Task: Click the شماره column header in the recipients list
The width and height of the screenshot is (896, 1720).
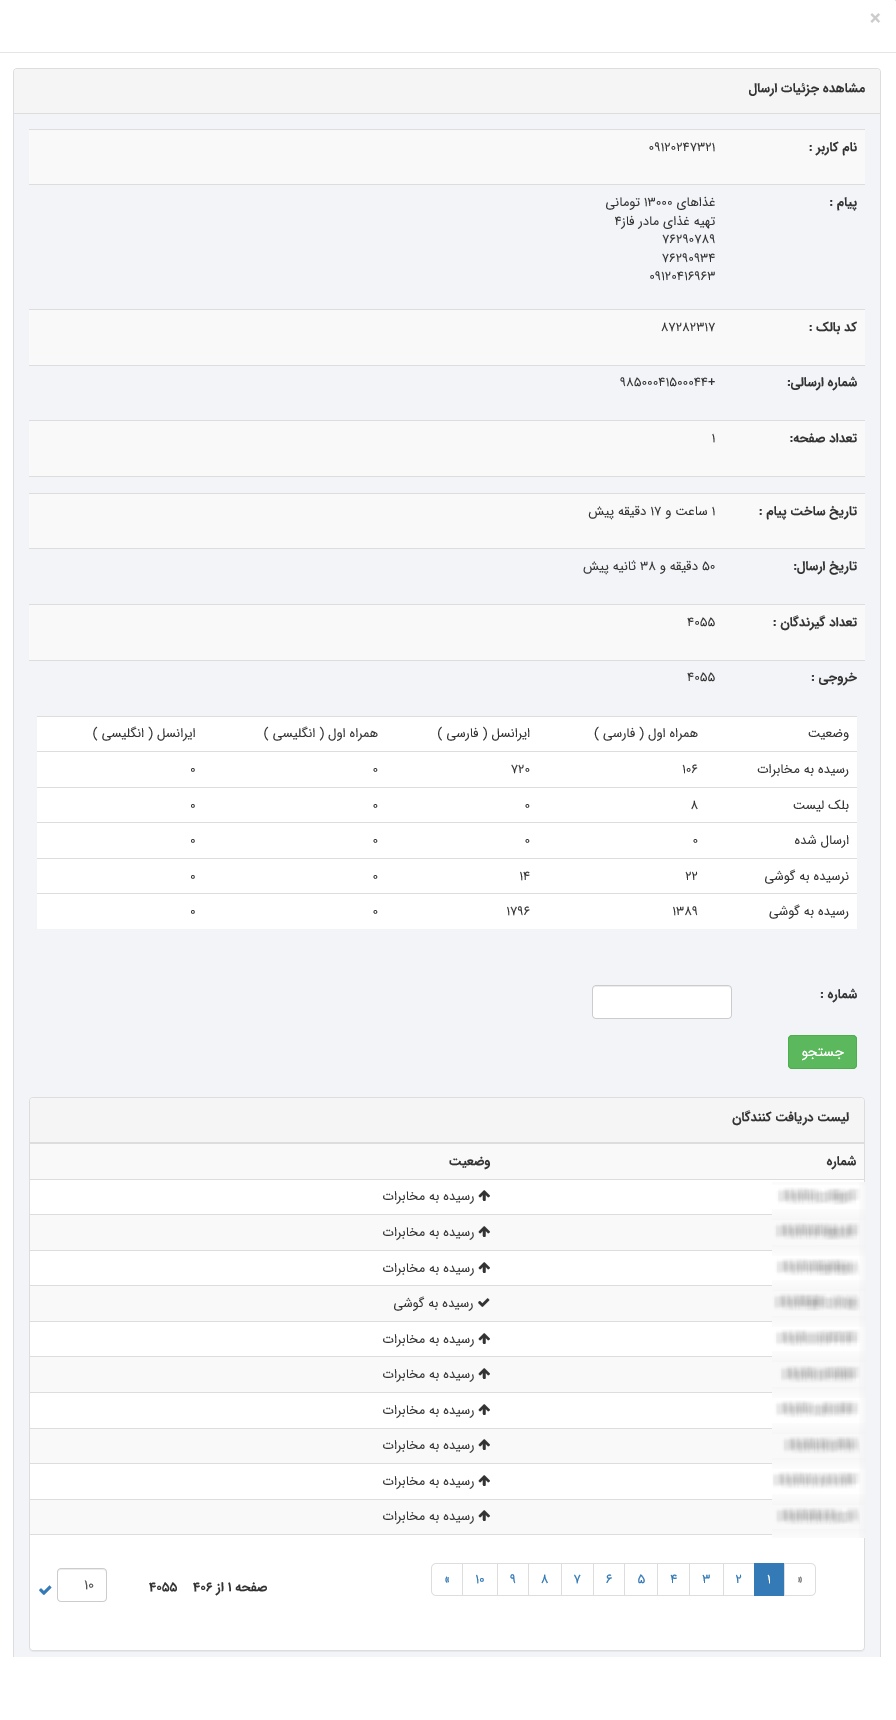Action: pos(841,1161)
